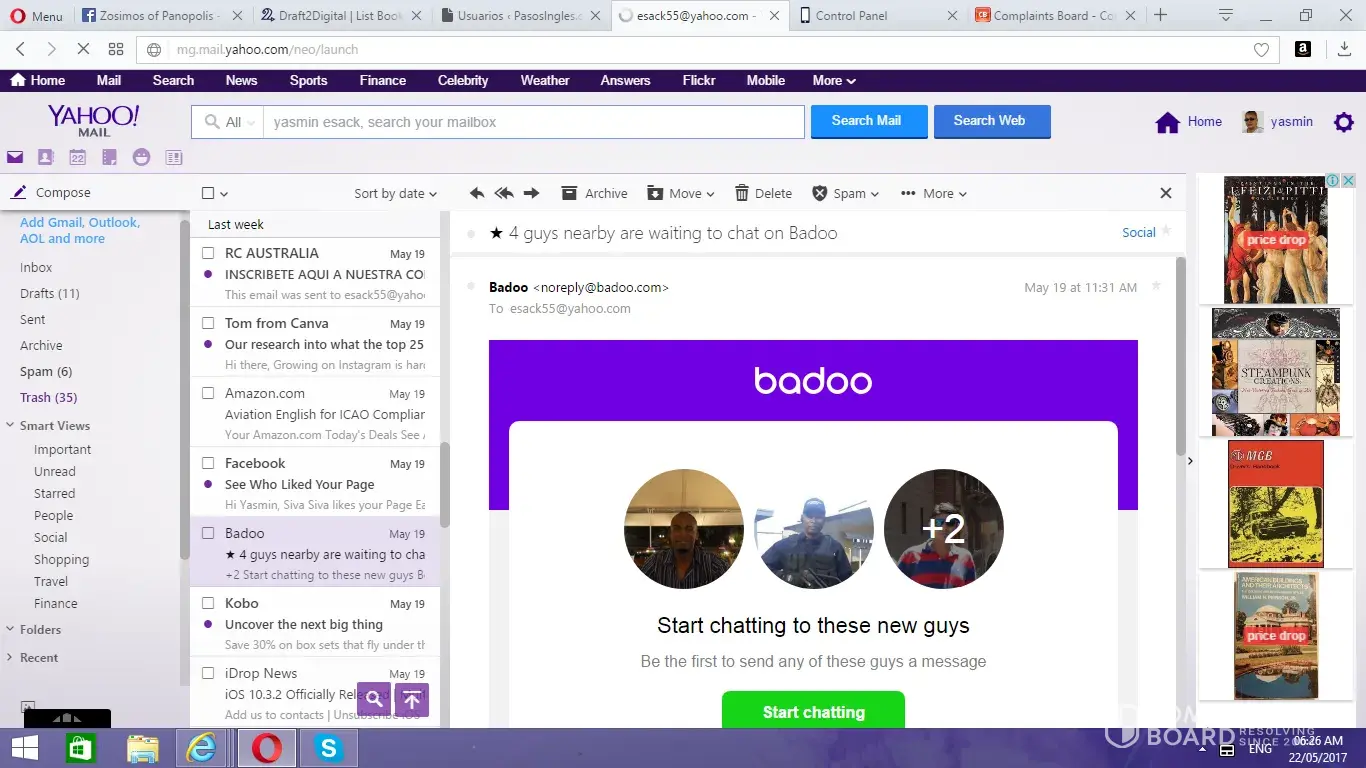Collapse the Smart Views section
Screen dimensions: 1366x768
[10, 426]
